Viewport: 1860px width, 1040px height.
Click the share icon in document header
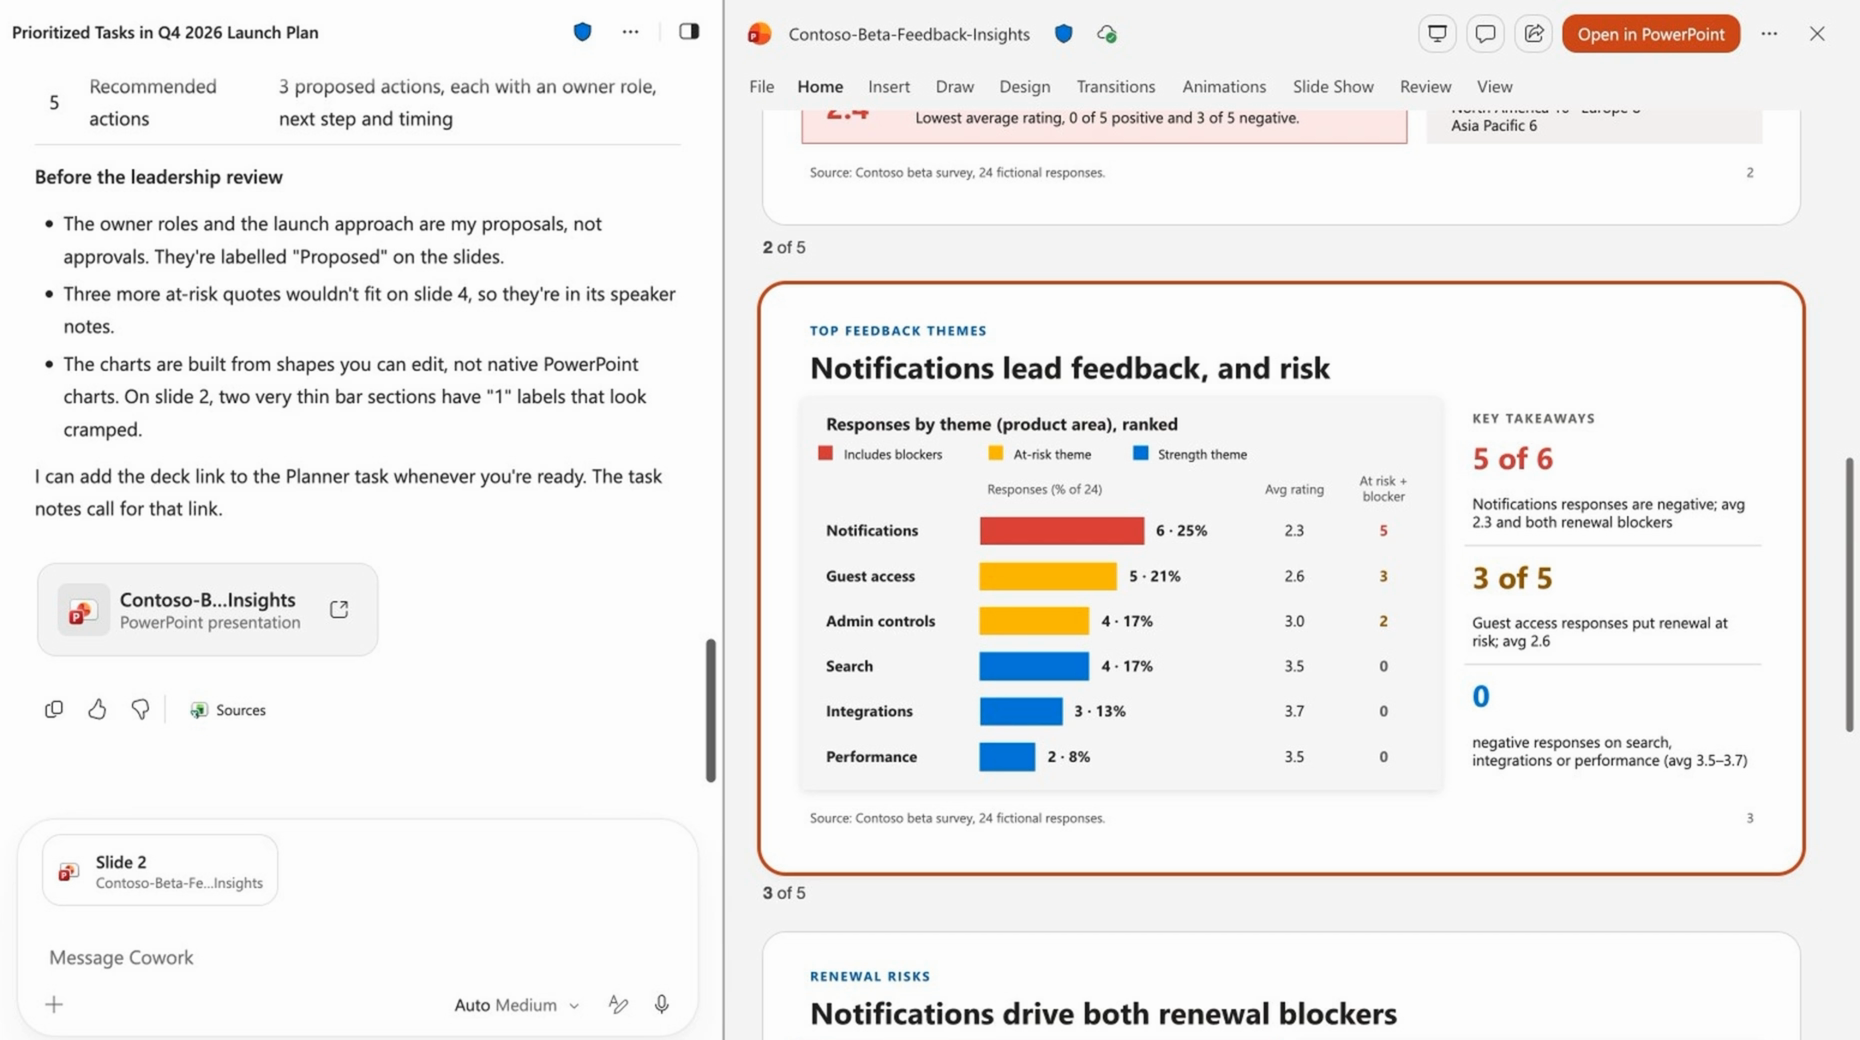tap(1533, 34)
